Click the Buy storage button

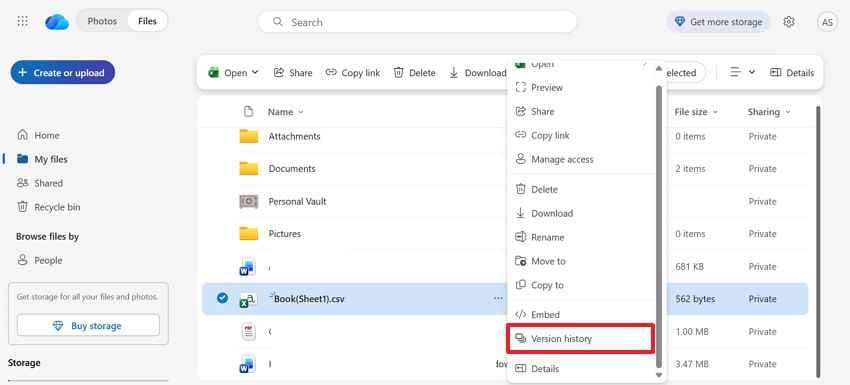coord(88,325)
